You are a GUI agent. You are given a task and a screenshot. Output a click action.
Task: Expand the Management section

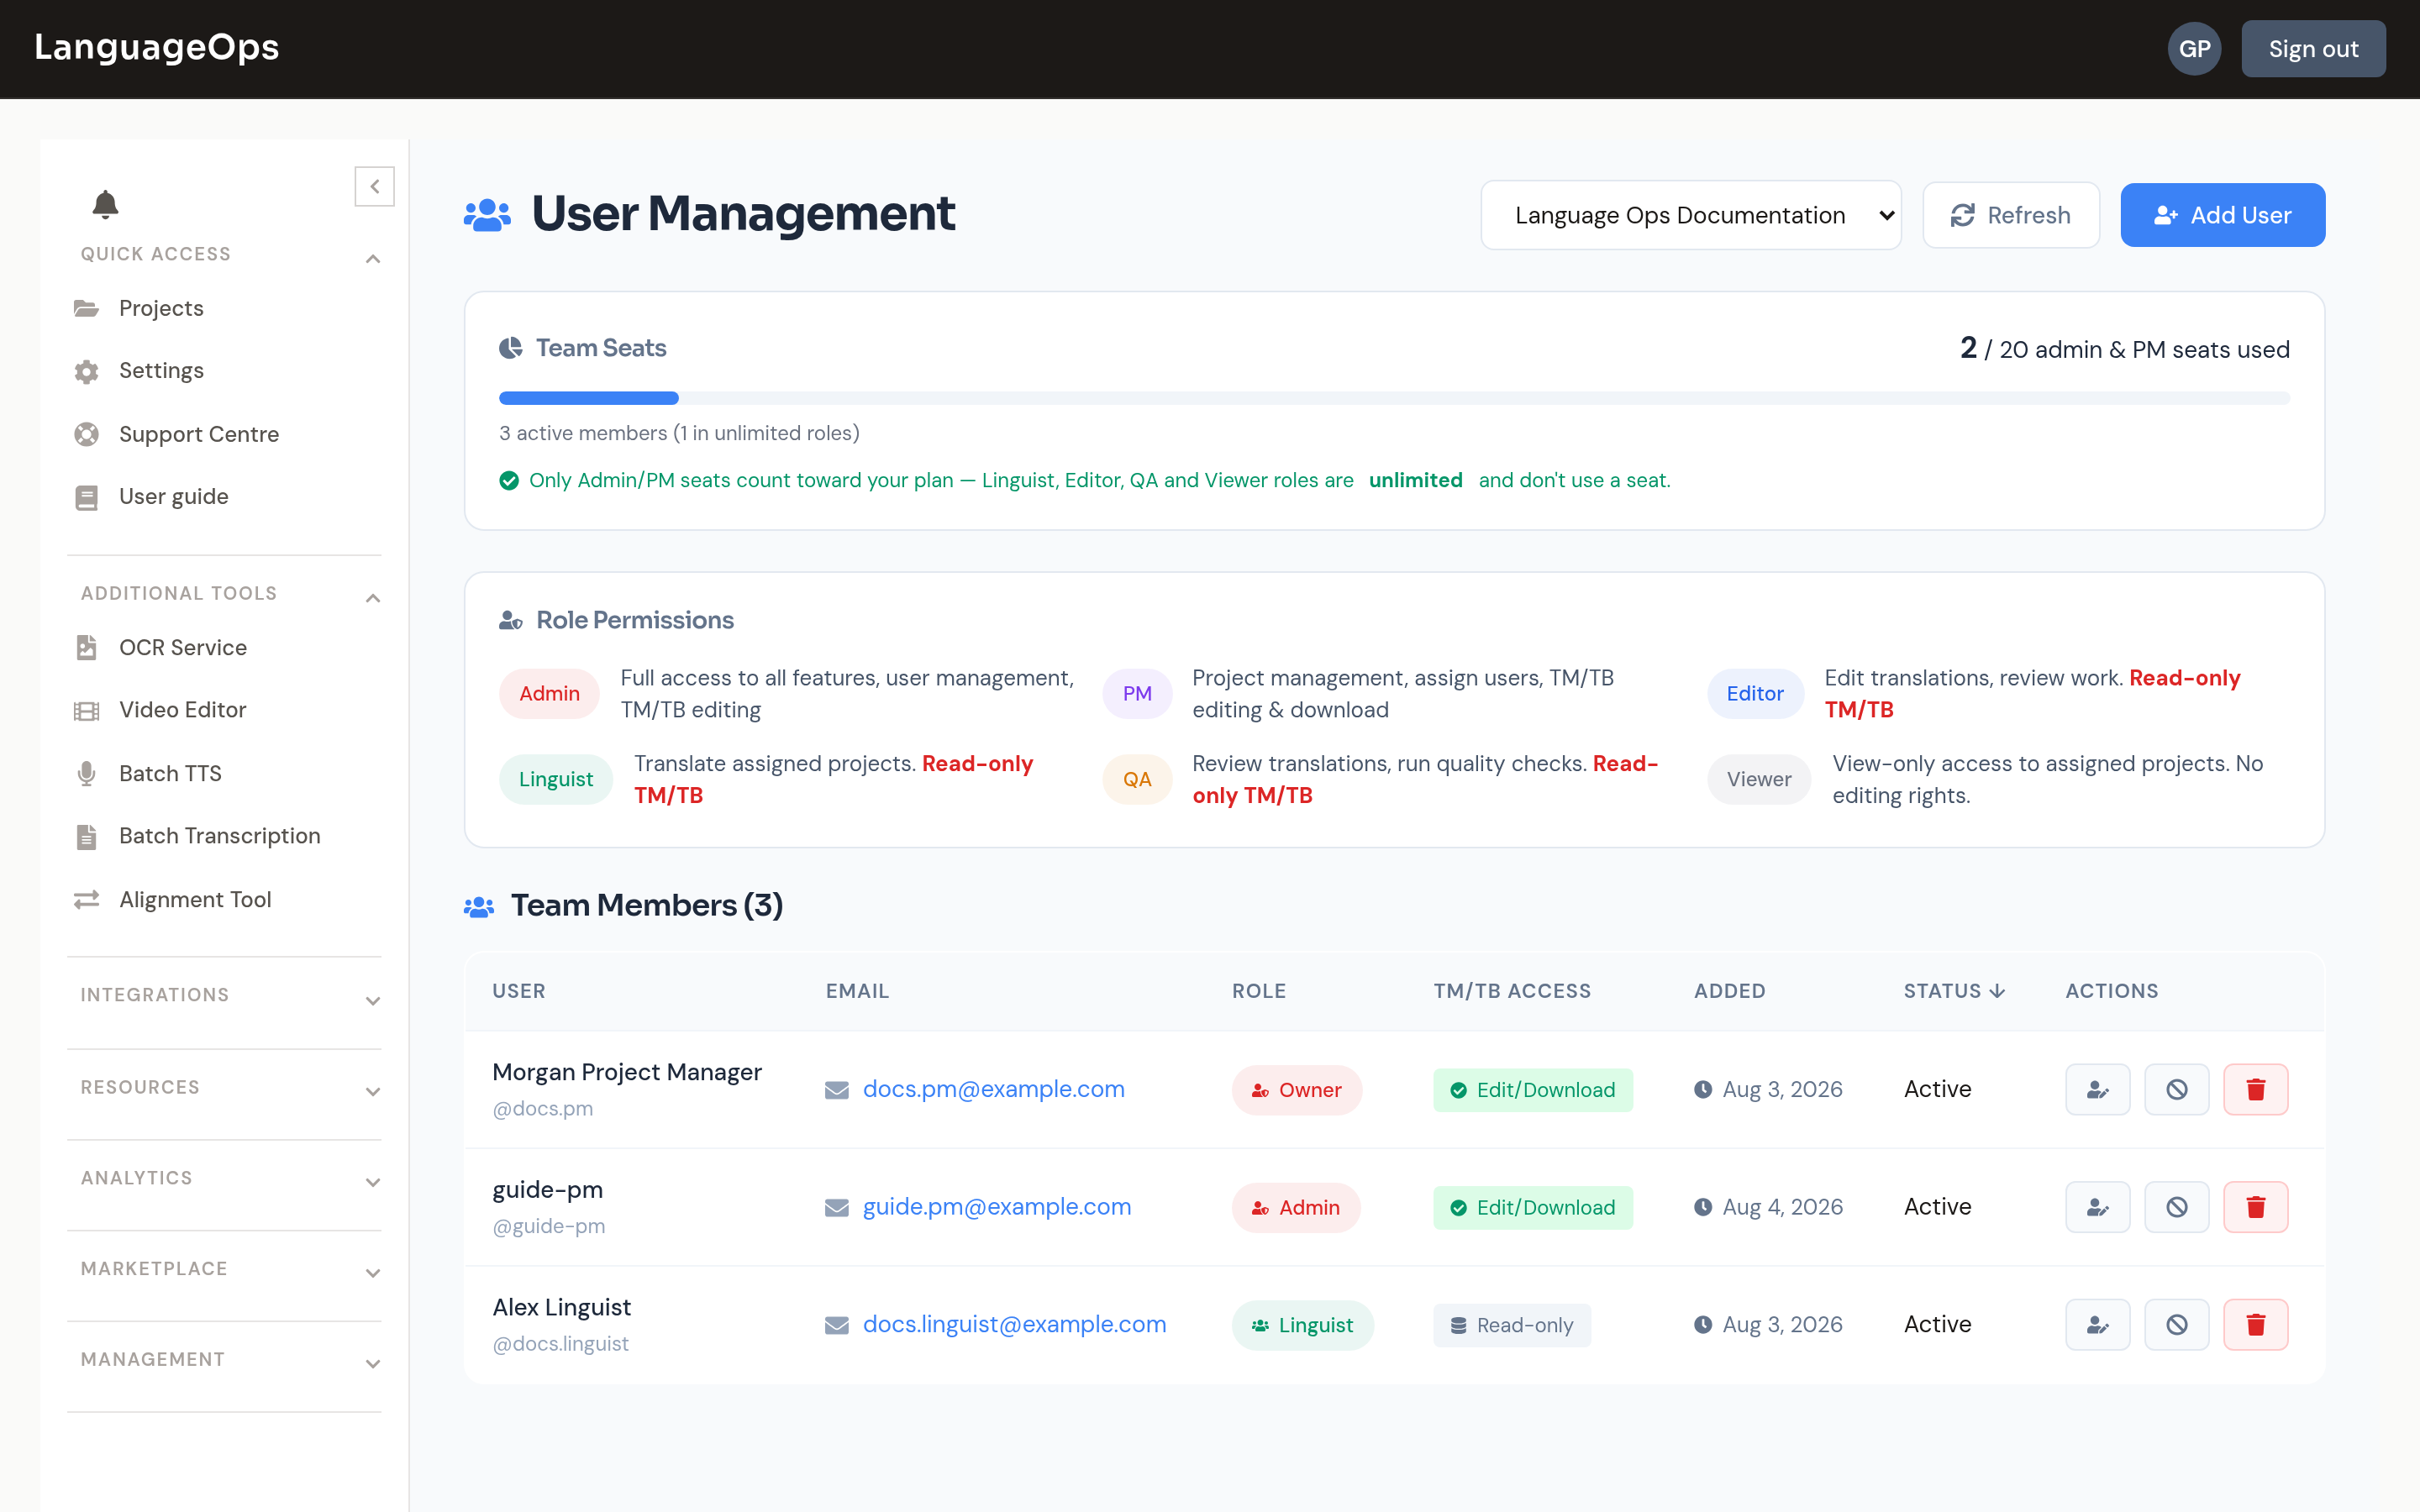click(x=373, y=1364)
